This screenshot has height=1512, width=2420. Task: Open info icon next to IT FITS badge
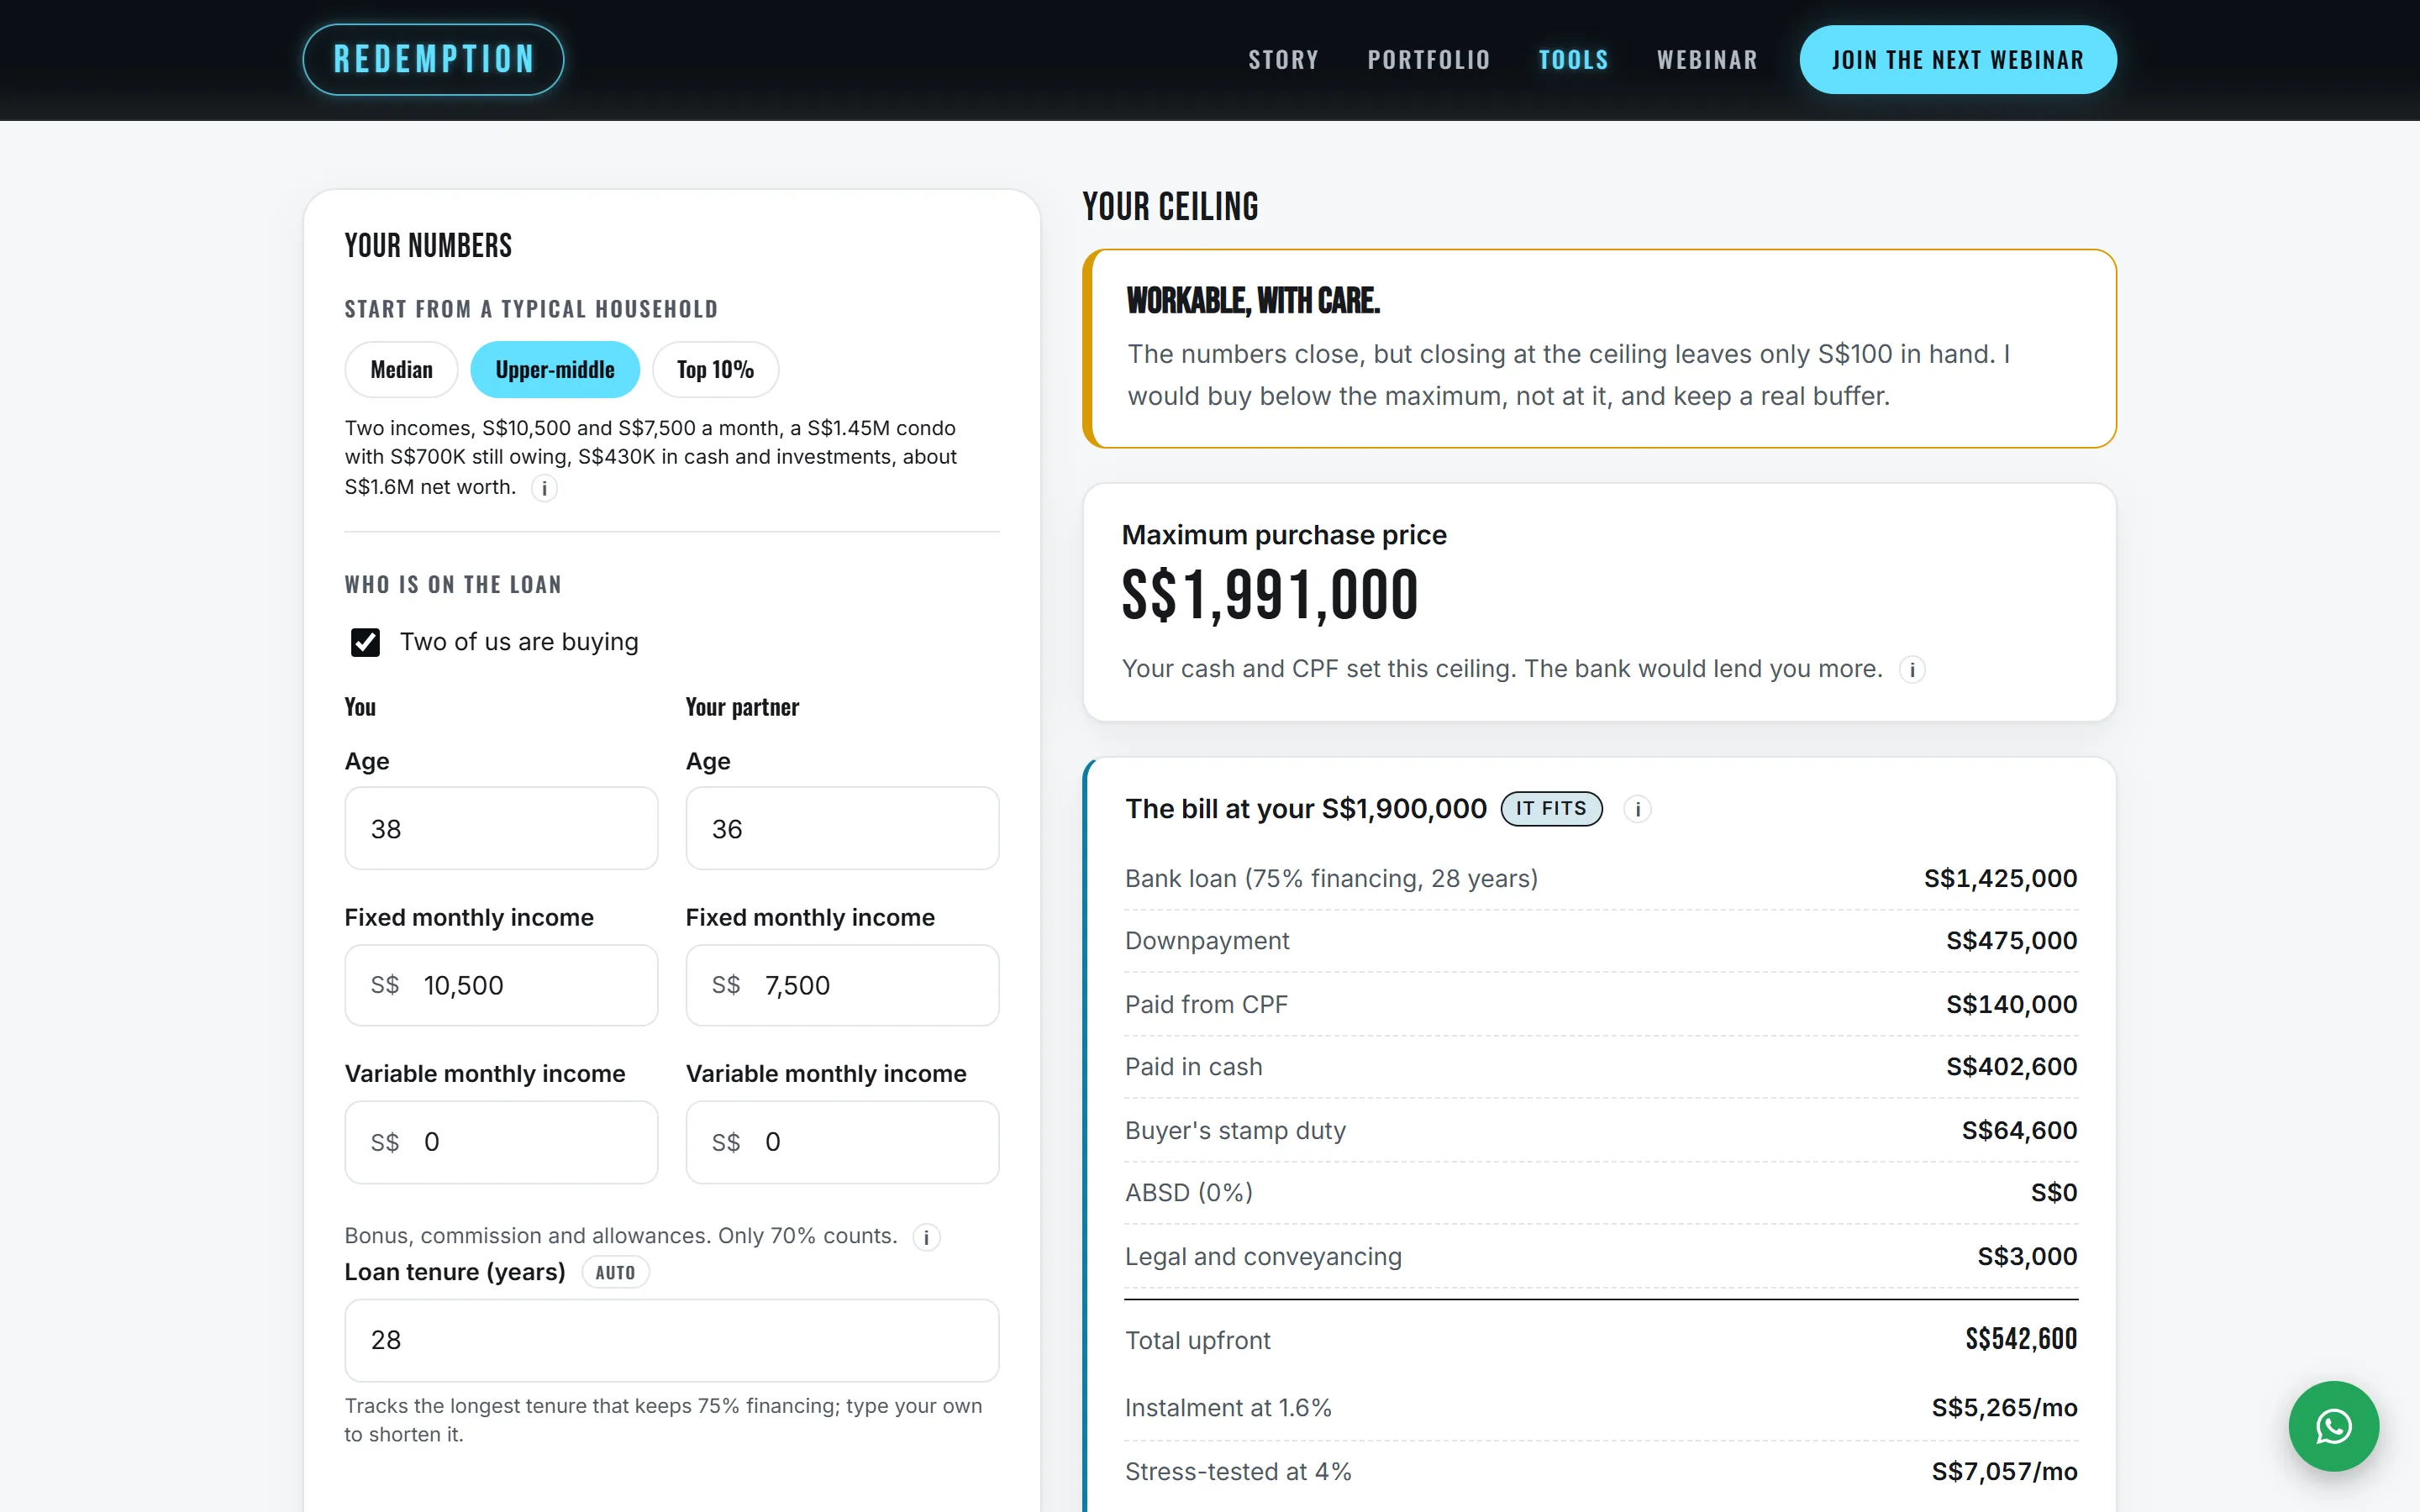[1637, 809]
